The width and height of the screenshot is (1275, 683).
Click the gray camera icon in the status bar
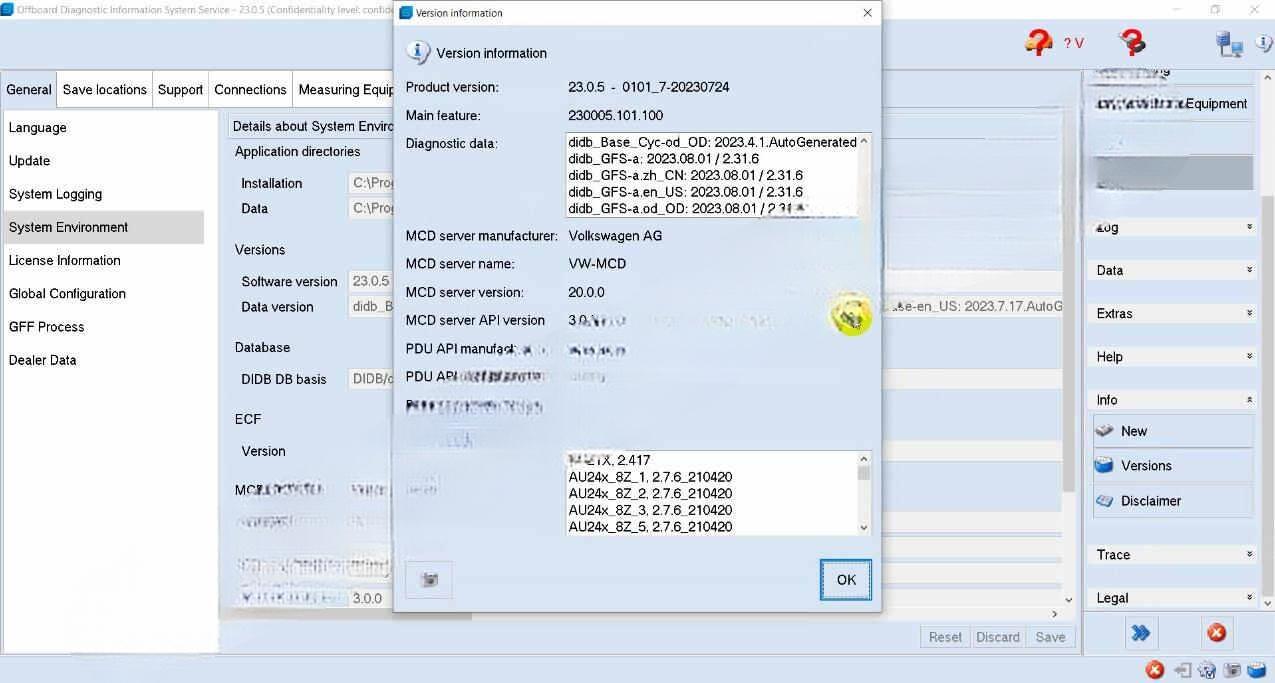pyautogui.click(x=1232, y=670)
